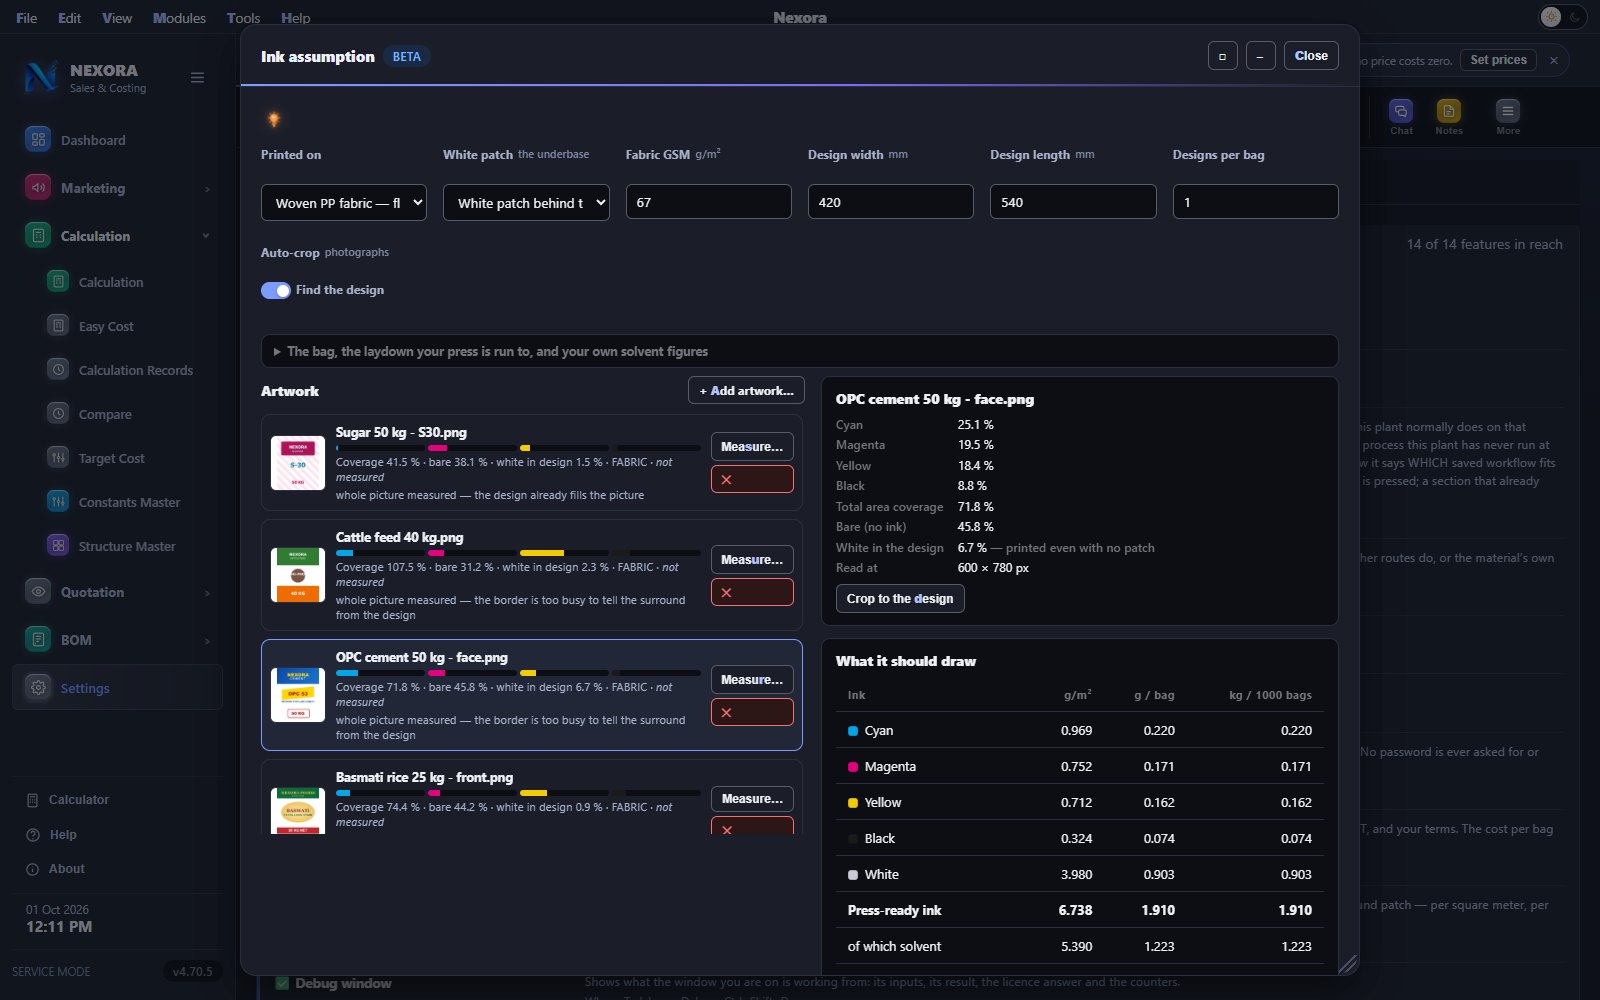
Task: Measure the OPC cement 50 kg - face.png artwork
Action: [x=752, y=680]
